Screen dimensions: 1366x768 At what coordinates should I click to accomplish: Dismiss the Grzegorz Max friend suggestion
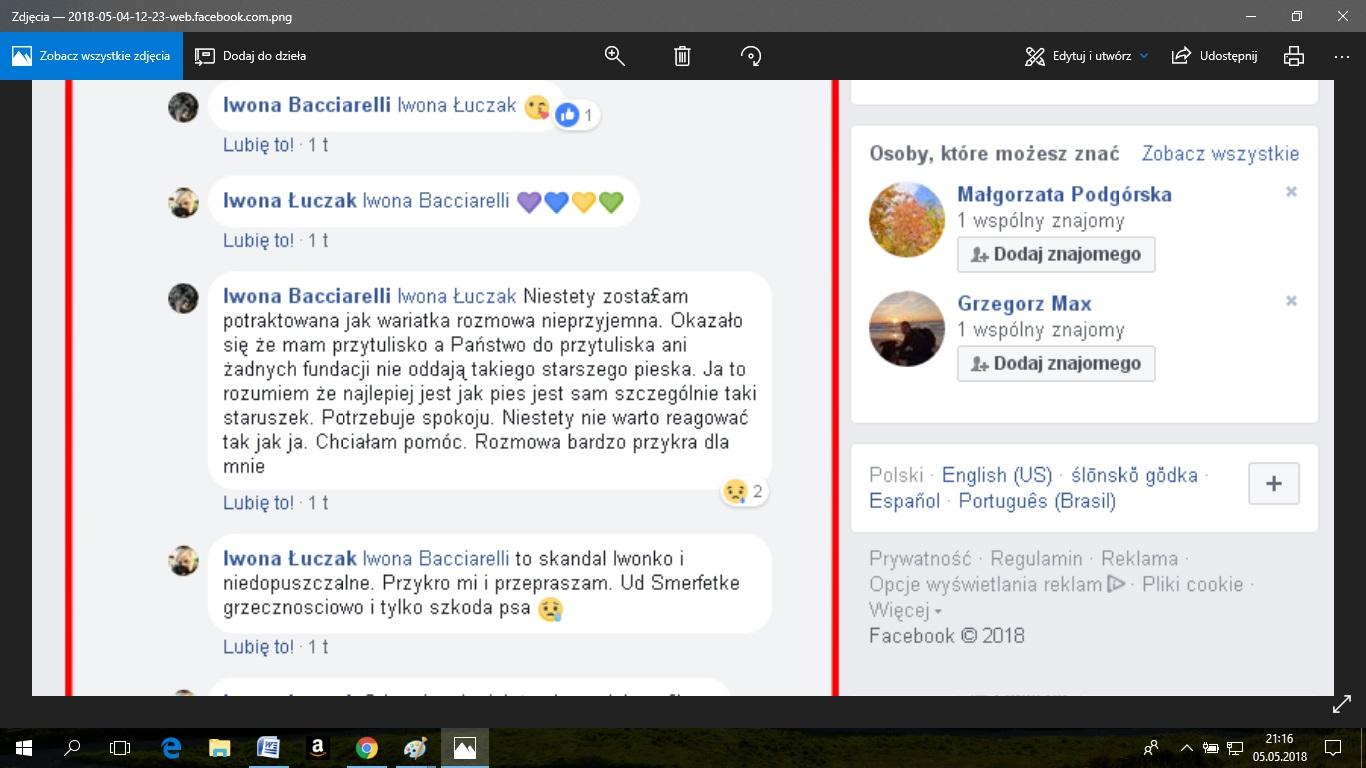(1291, 301)
